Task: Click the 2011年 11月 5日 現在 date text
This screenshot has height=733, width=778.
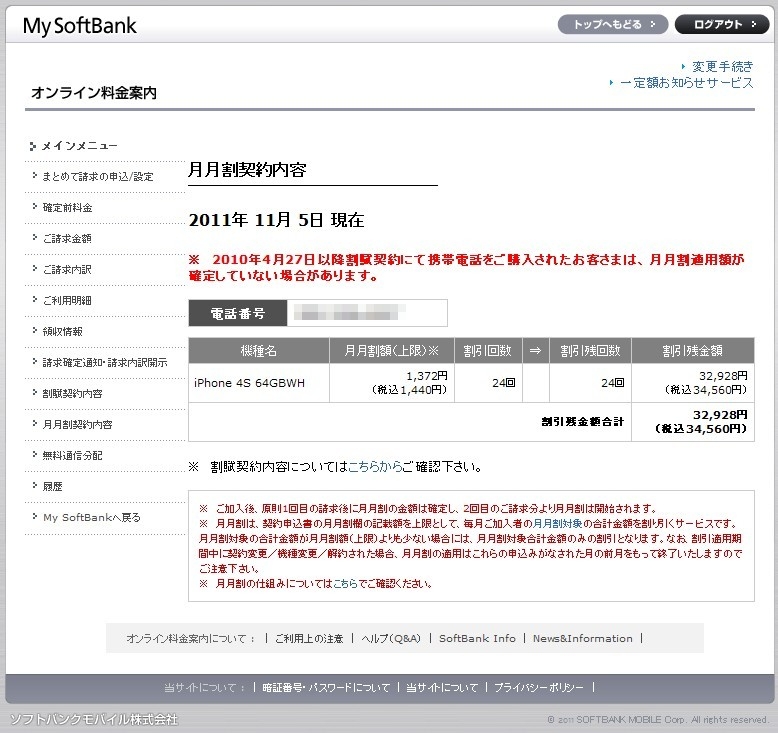Action: point(276,219)
